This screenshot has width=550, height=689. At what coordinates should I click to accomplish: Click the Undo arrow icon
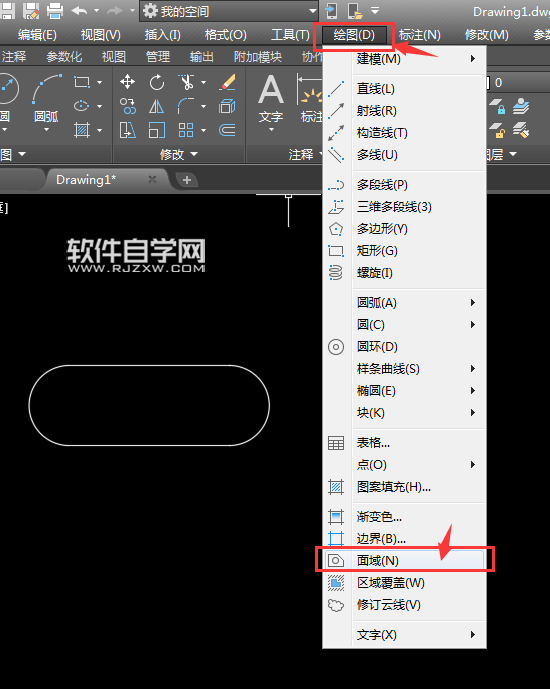79,10
